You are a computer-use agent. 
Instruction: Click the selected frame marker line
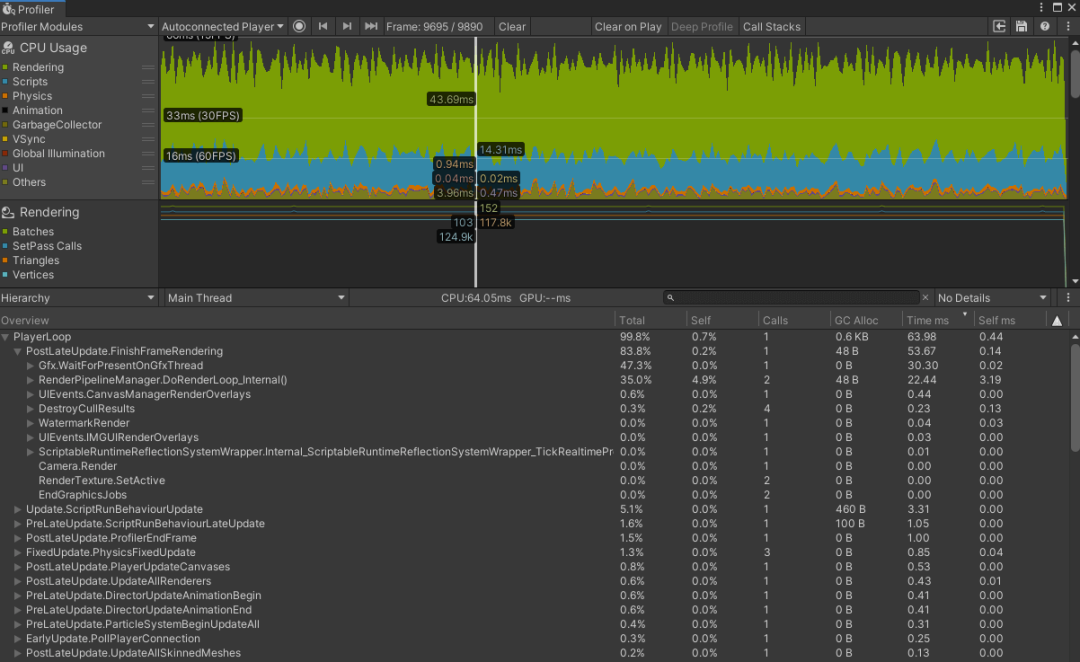pos(475,163)
